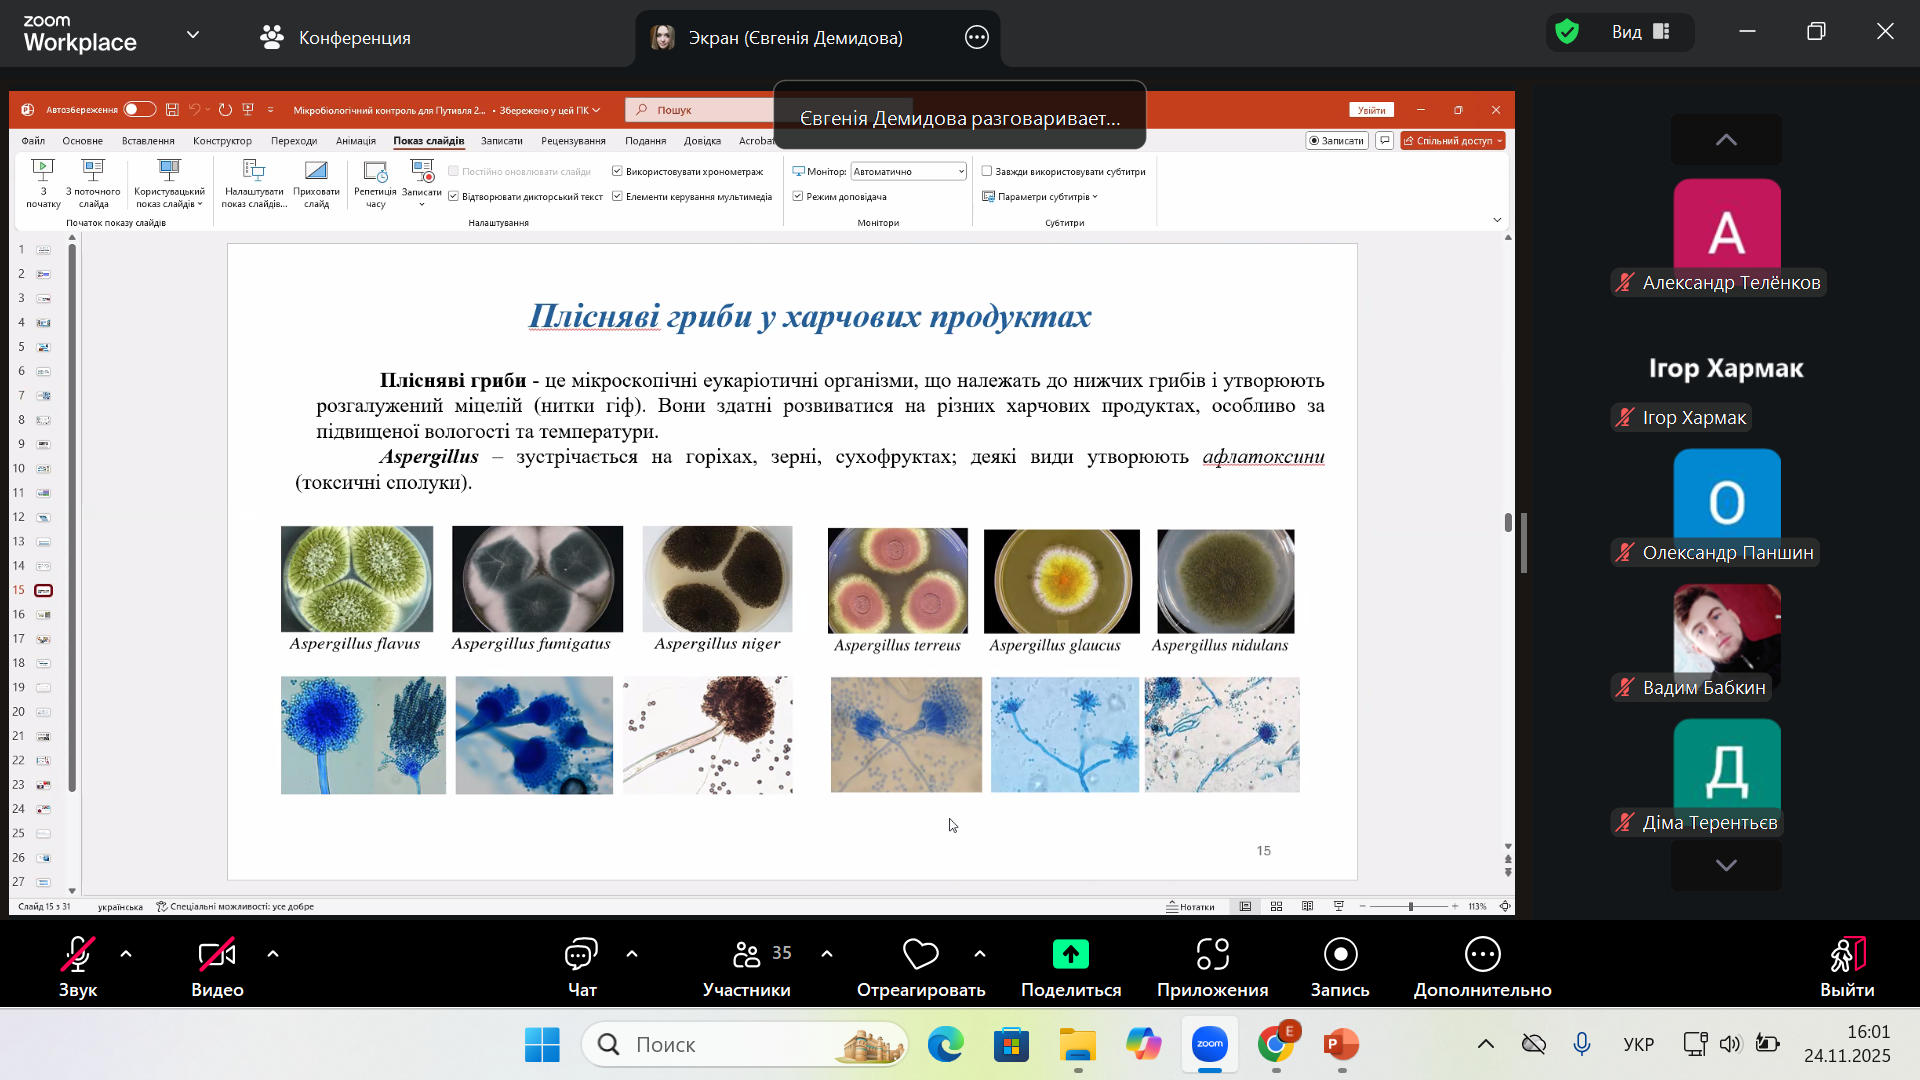Open the shared-screen options ellipsis button
The height and width of the screenshot is (1080, 1920).
976,38
